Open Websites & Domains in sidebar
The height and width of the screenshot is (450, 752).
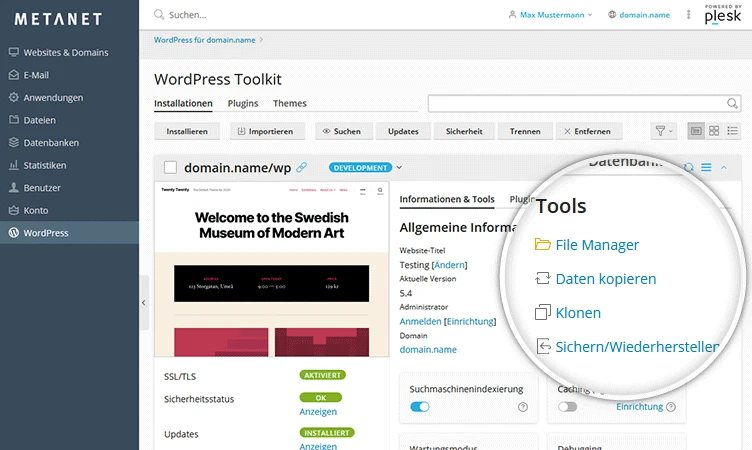coord(66,52)
